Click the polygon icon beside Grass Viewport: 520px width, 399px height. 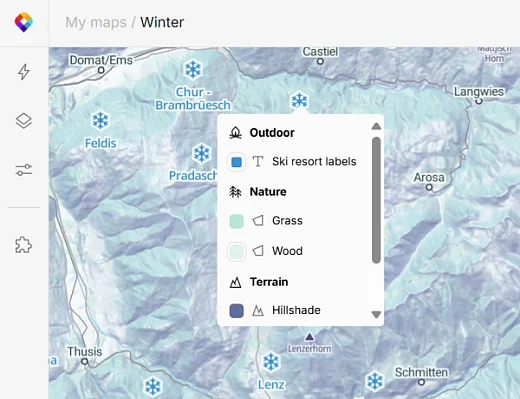pos(258,220)
